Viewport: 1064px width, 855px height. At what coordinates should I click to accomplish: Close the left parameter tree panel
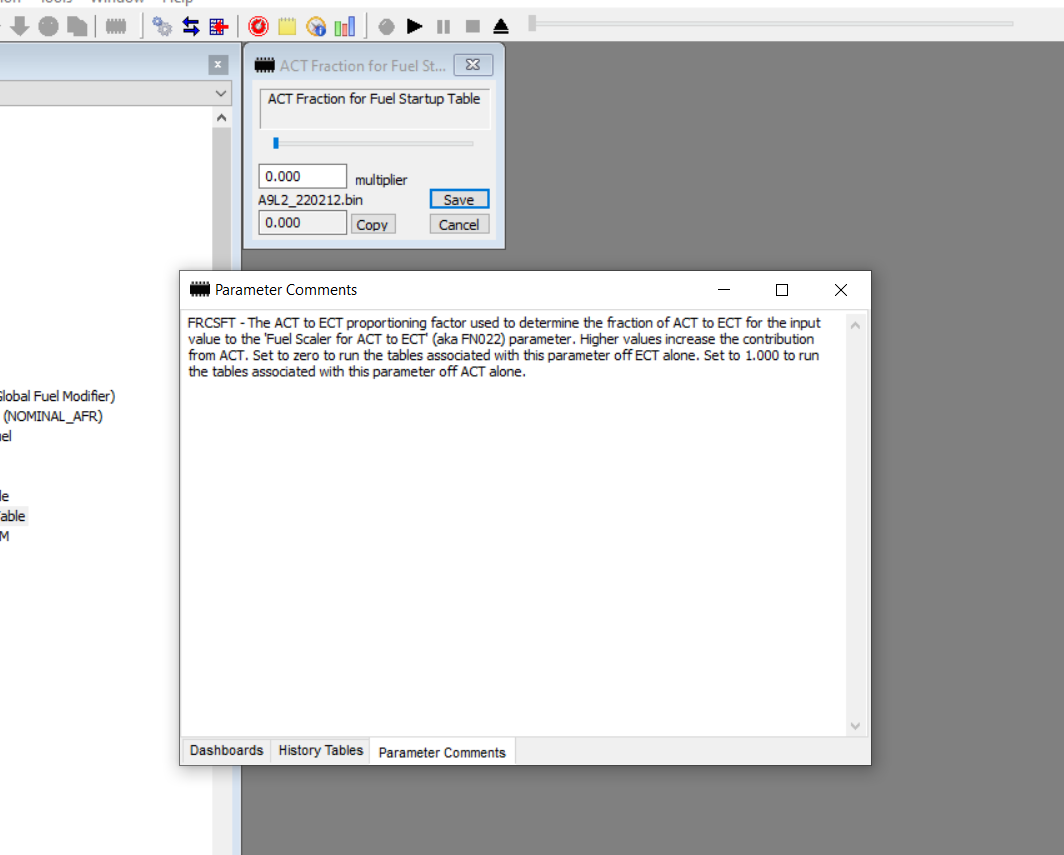218,65
